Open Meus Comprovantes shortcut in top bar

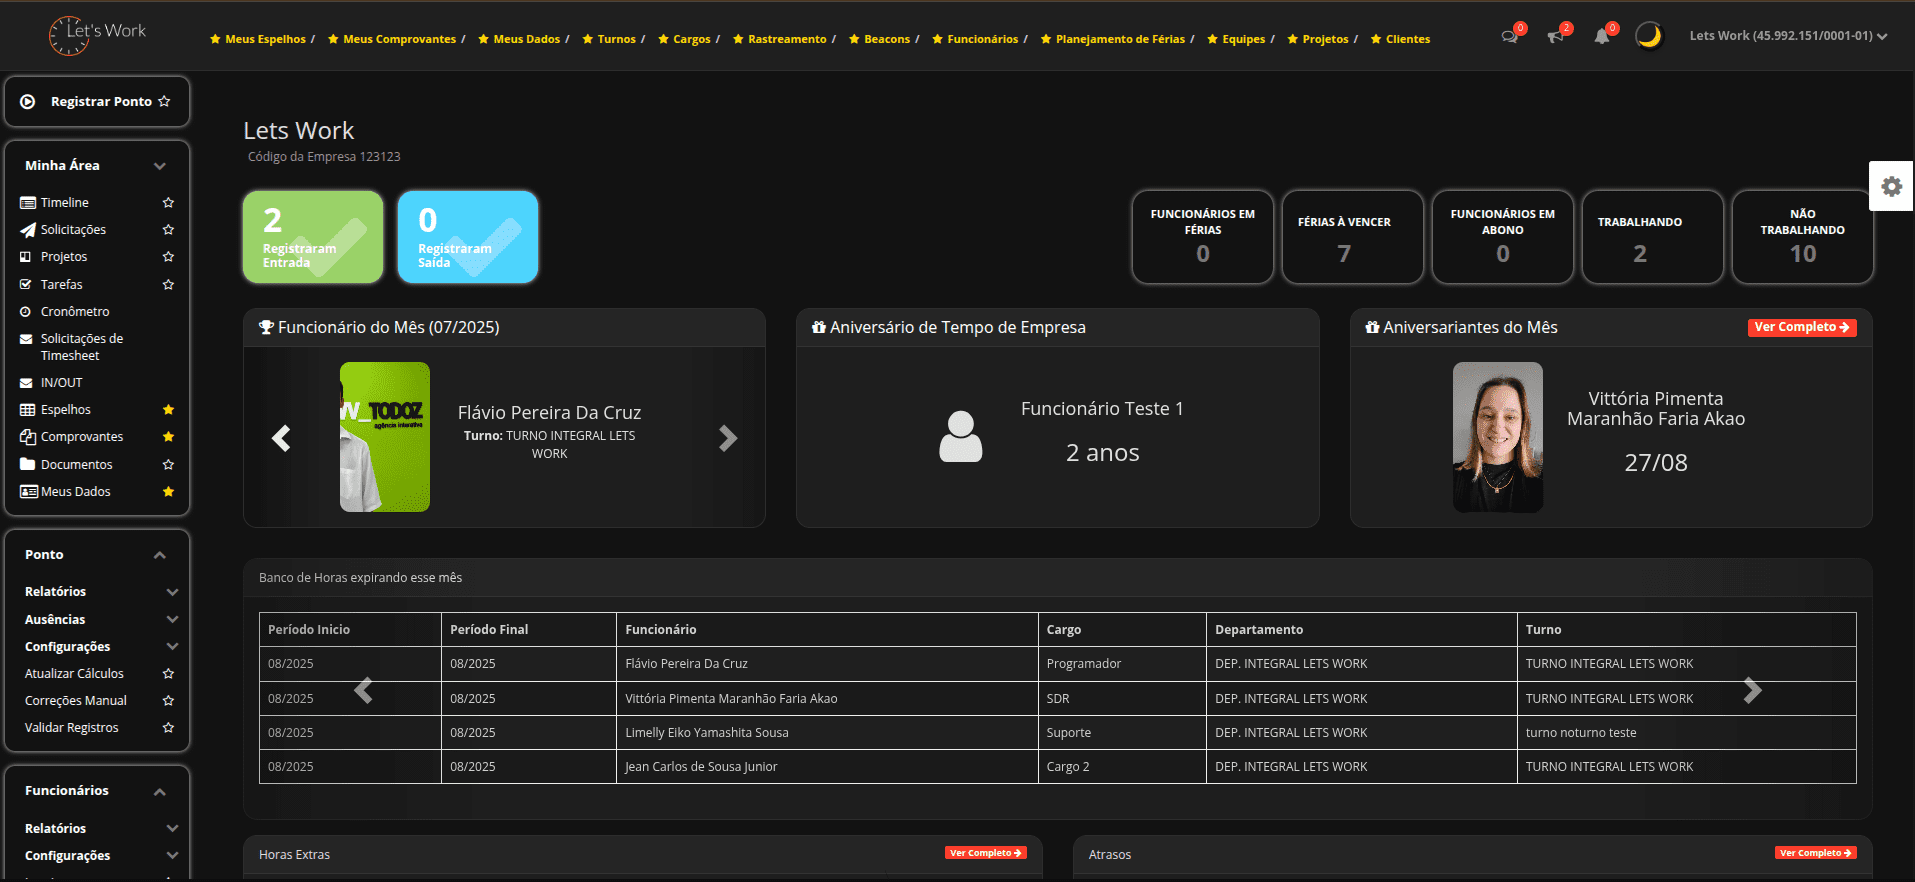tap(392, 39)
